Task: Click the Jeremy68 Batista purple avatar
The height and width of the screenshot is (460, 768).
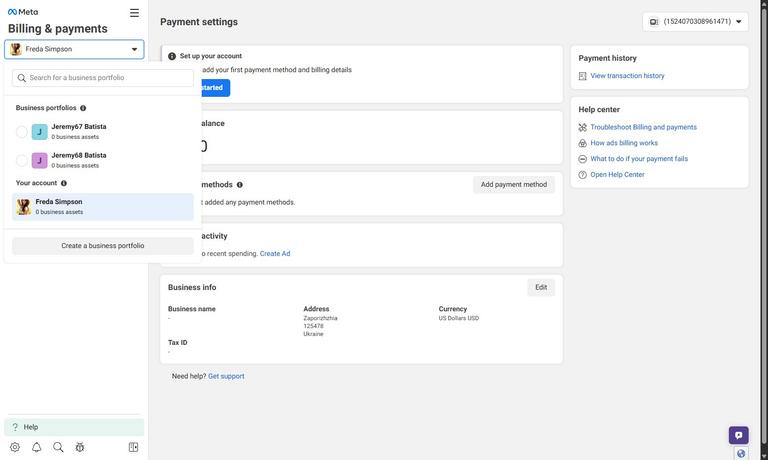Action: [40, 160]
